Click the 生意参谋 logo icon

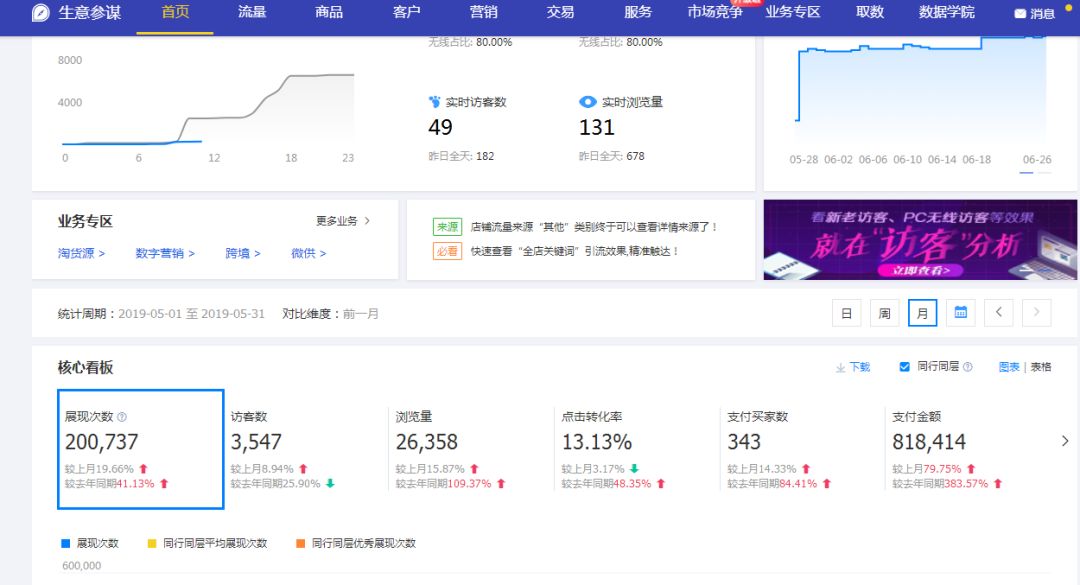(x=41, y=13)
